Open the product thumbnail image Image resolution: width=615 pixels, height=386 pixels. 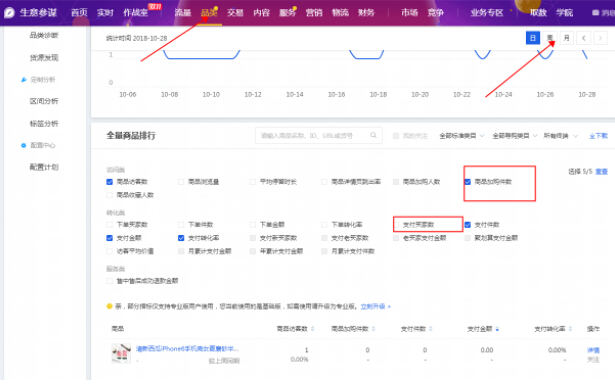121,353
